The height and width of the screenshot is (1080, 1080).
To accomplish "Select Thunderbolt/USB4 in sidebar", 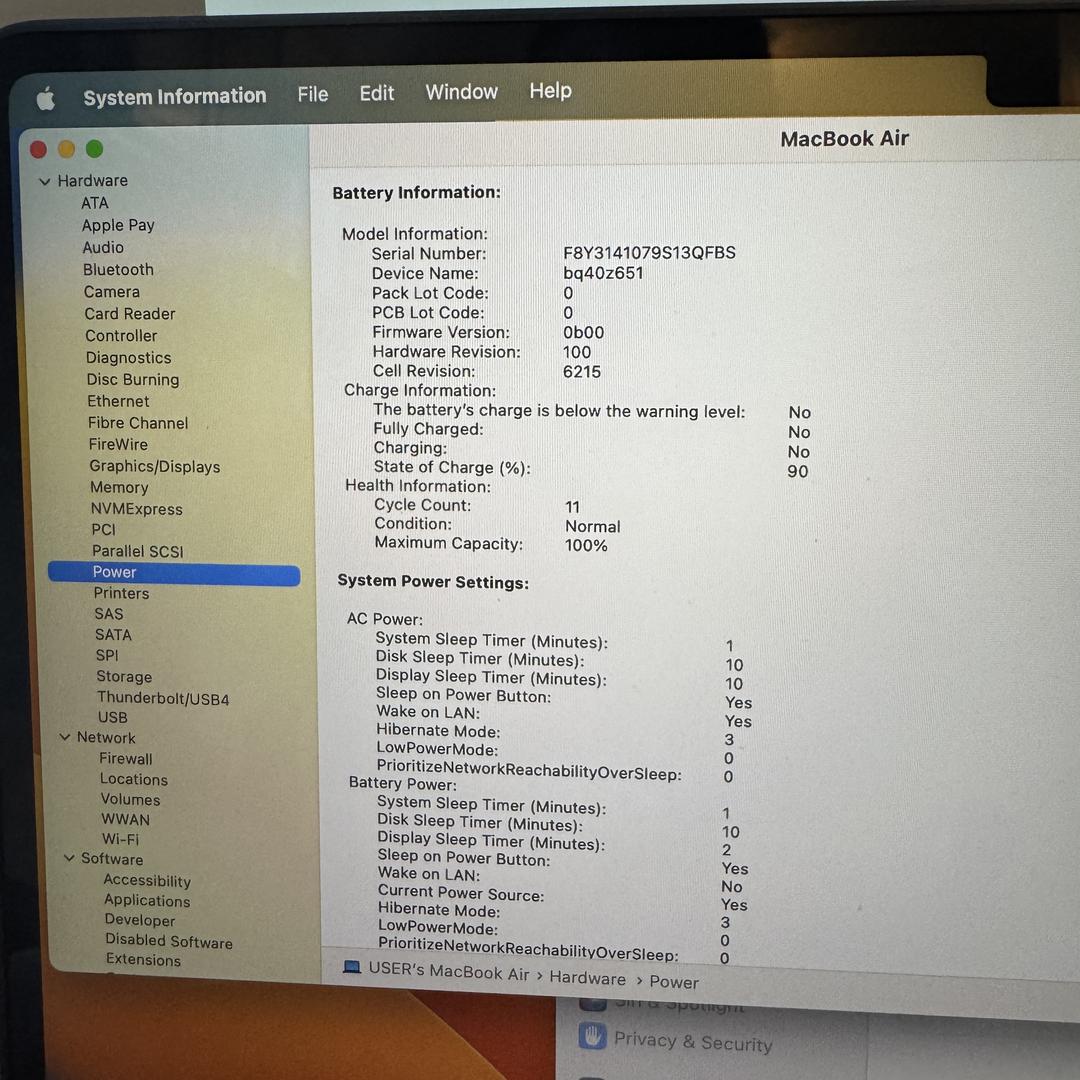I will pyautogui.click(x=163, y=698).
